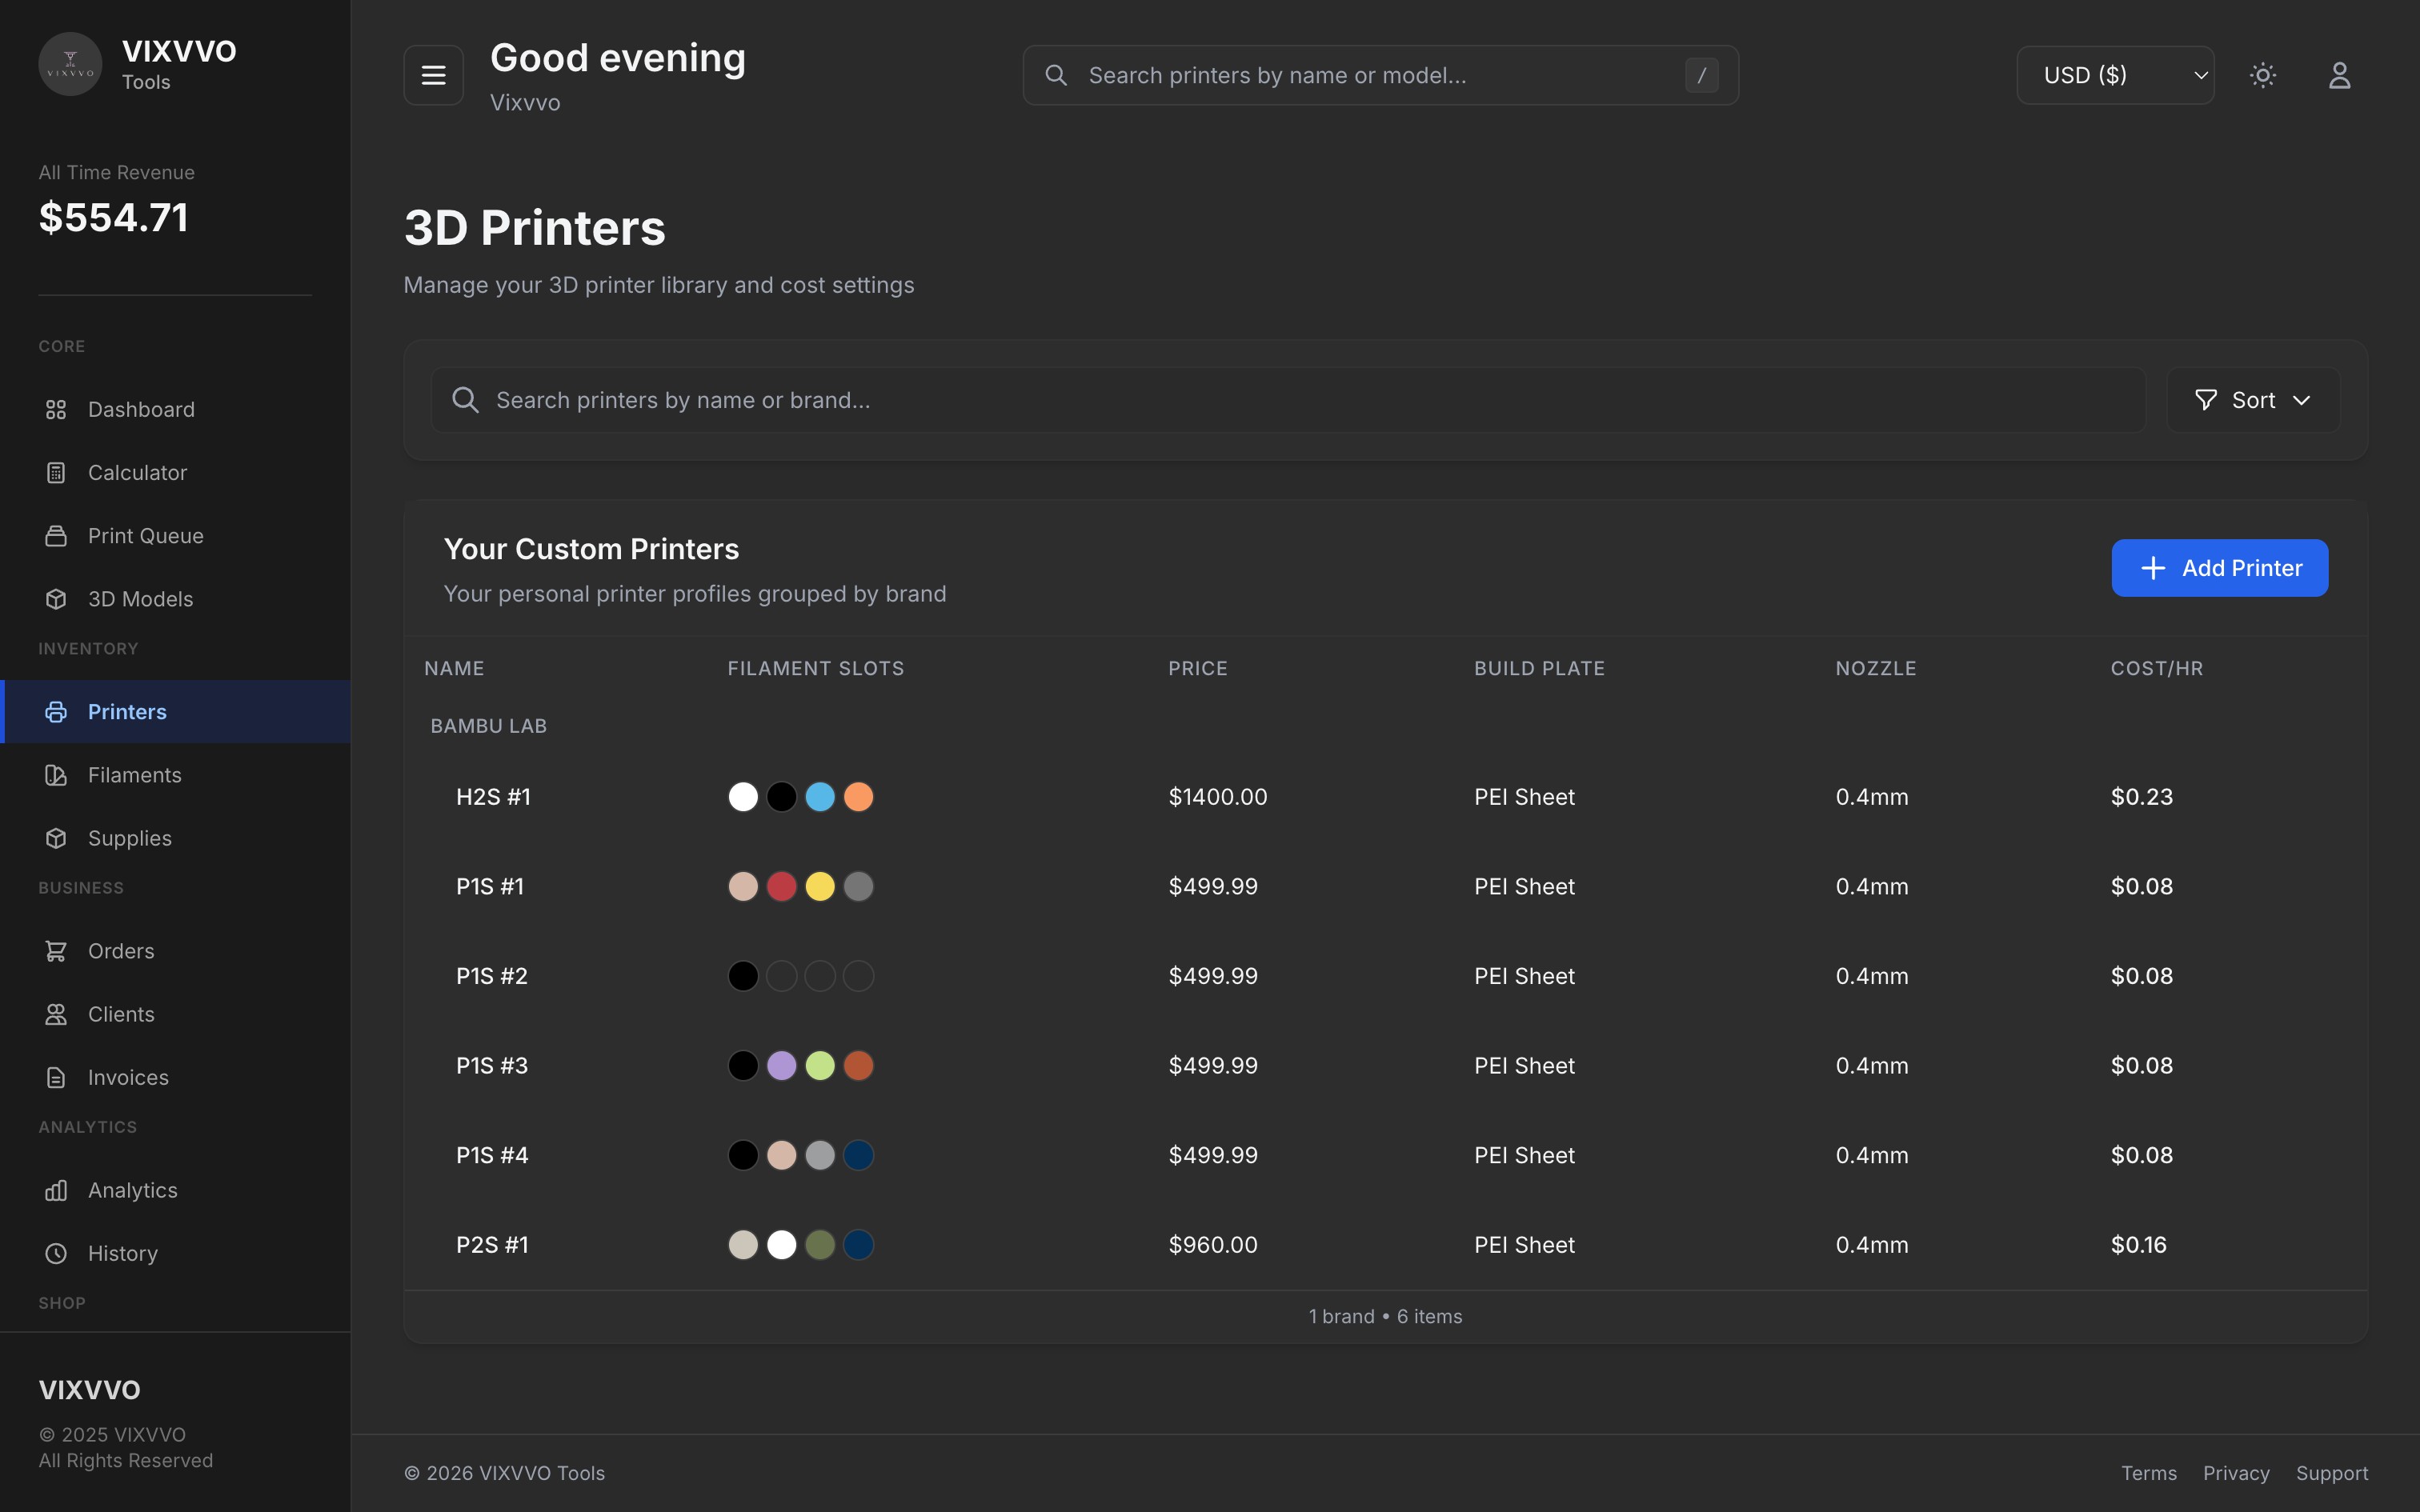The height and width of the screenshot is (1512, 2420).
Task: Navigate to Filaments in the sidebar
Action: click(134, 775)
